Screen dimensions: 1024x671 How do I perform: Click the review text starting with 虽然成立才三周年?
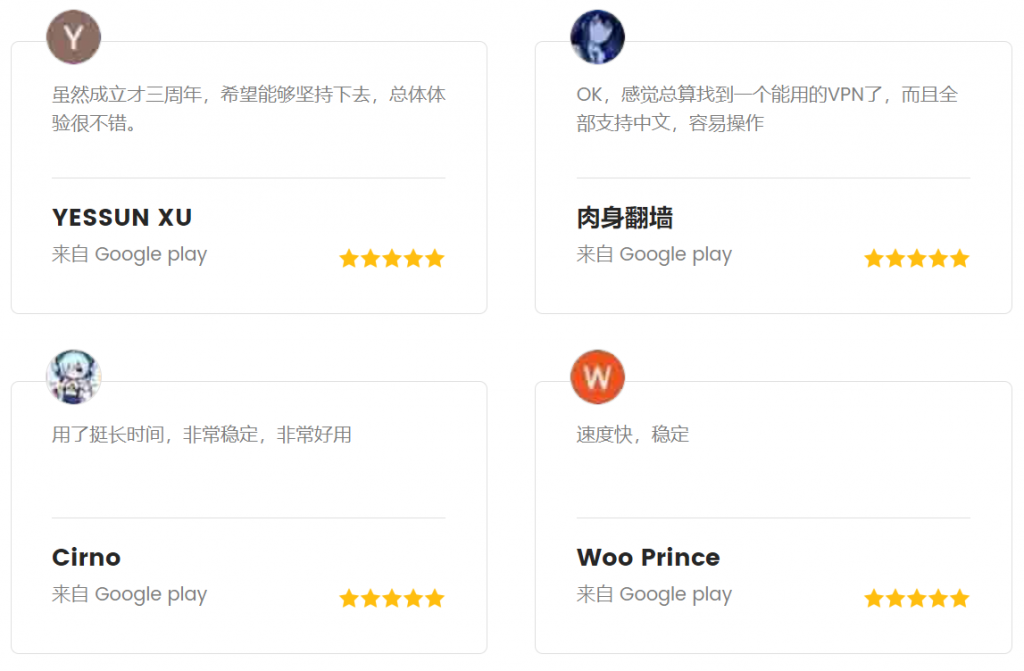click(248, 109)
